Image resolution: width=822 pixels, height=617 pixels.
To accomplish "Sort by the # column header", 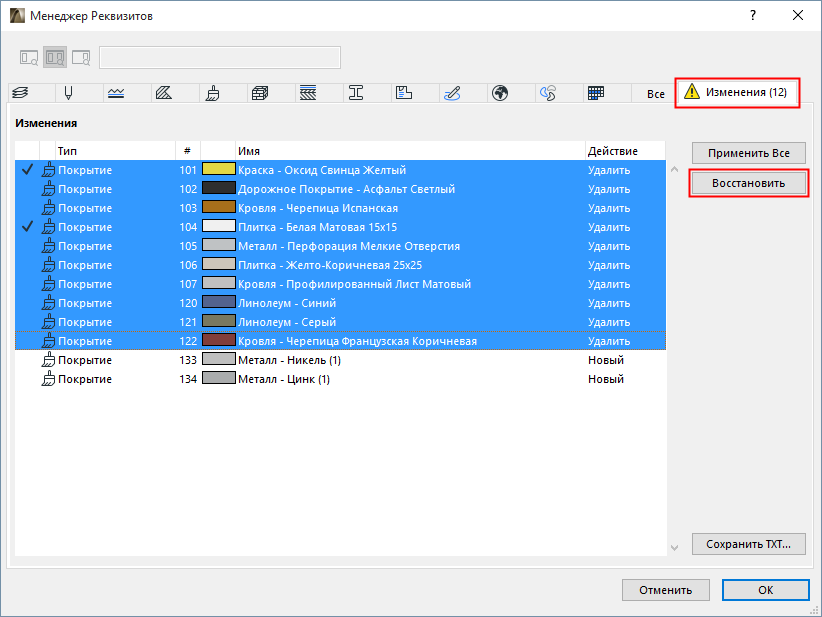I will [188, 151].
